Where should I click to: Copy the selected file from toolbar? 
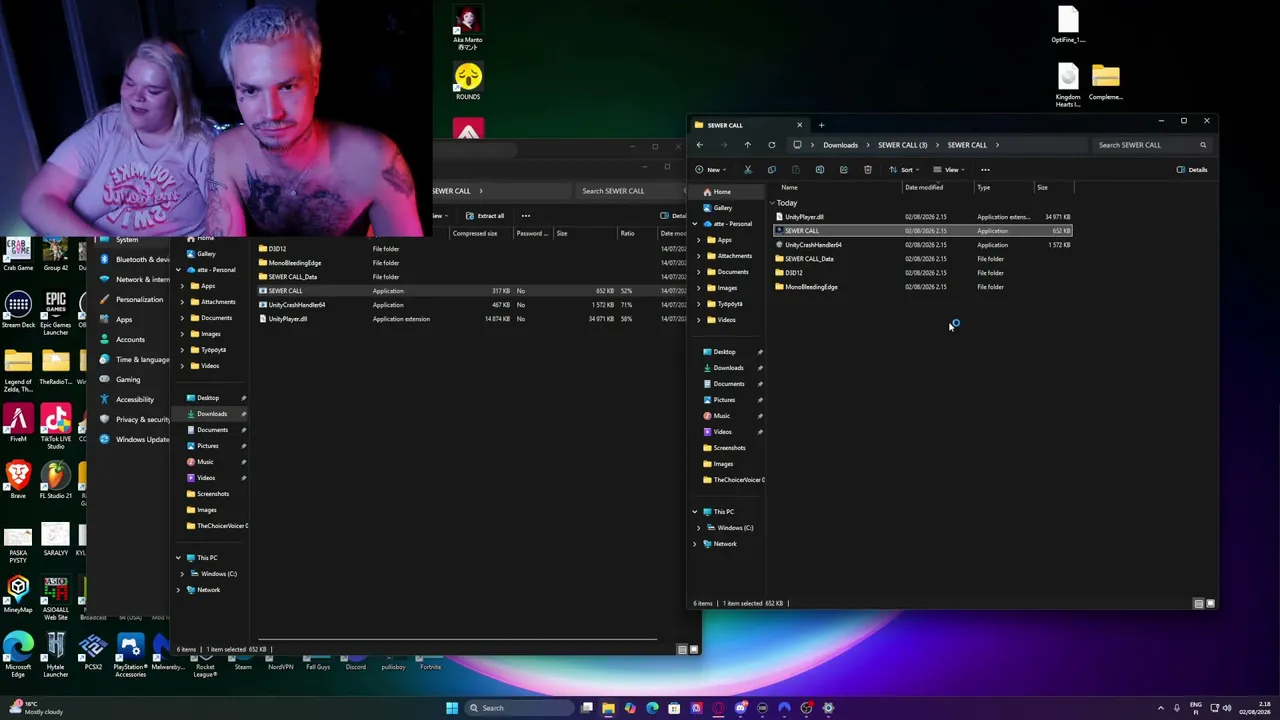click(x=771, y=170)
